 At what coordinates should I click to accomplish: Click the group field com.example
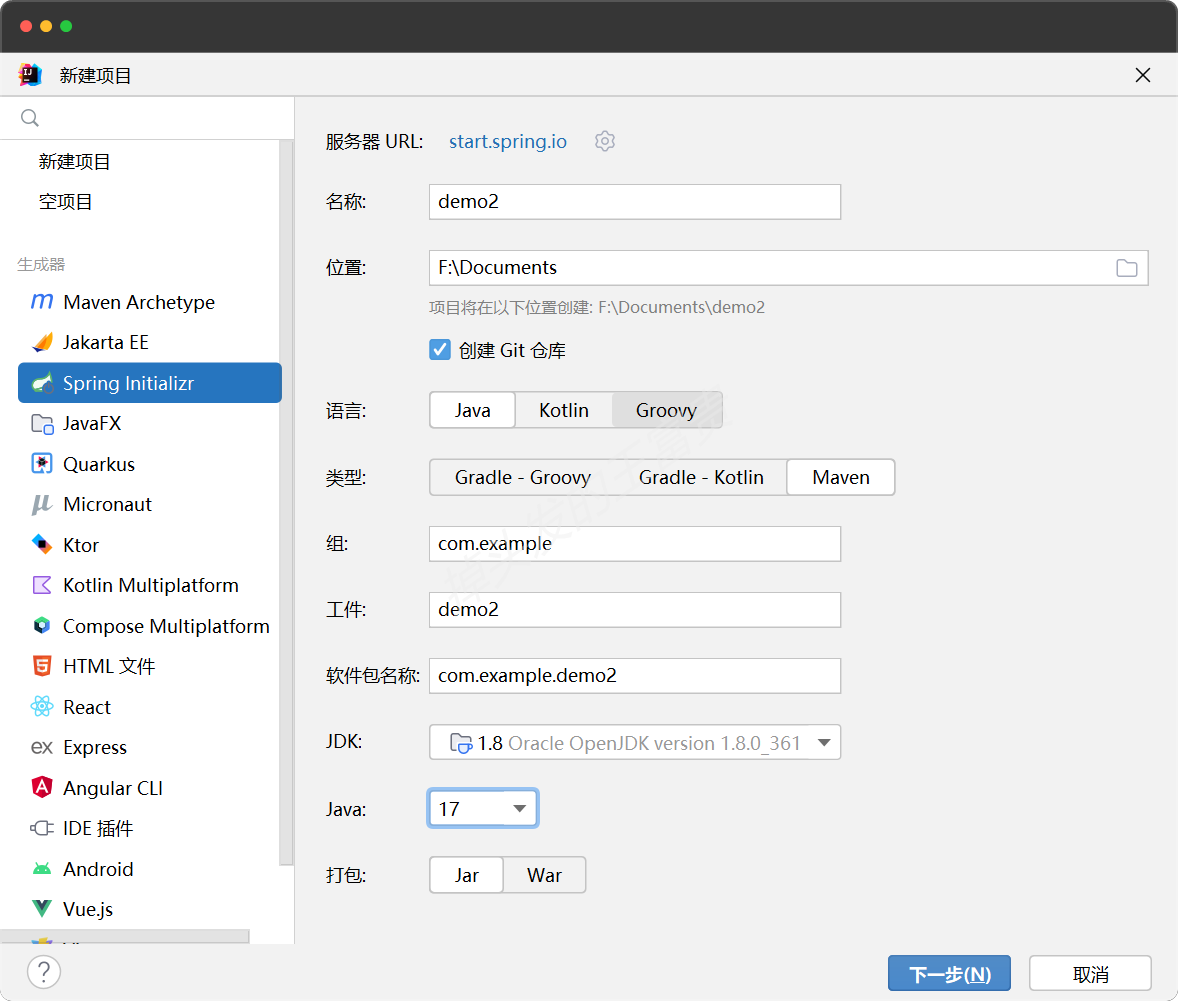(x=635, y=543)
